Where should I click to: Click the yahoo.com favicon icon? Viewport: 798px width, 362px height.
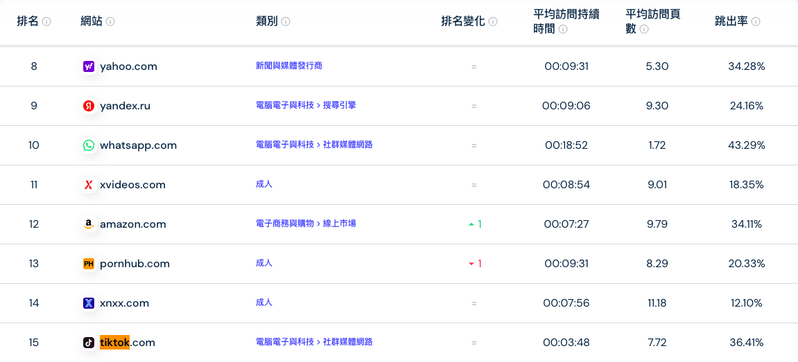[89, 66]
